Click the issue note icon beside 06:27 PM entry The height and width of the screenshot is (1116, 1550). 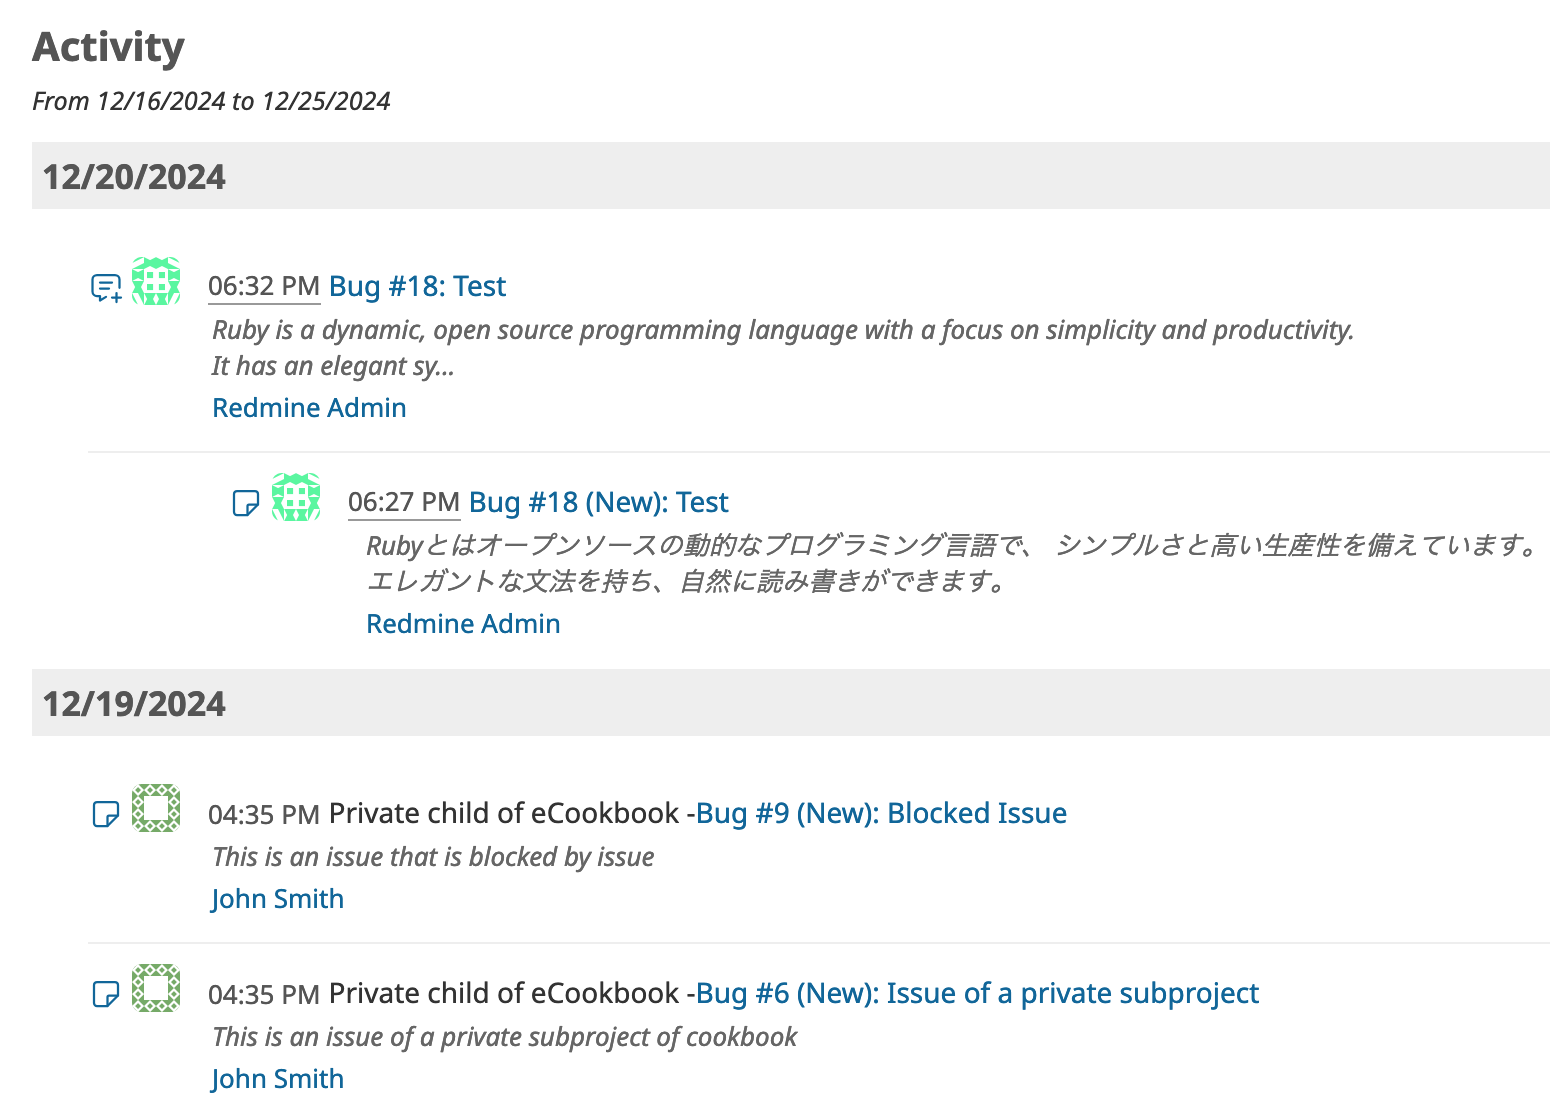click(245, 503)
